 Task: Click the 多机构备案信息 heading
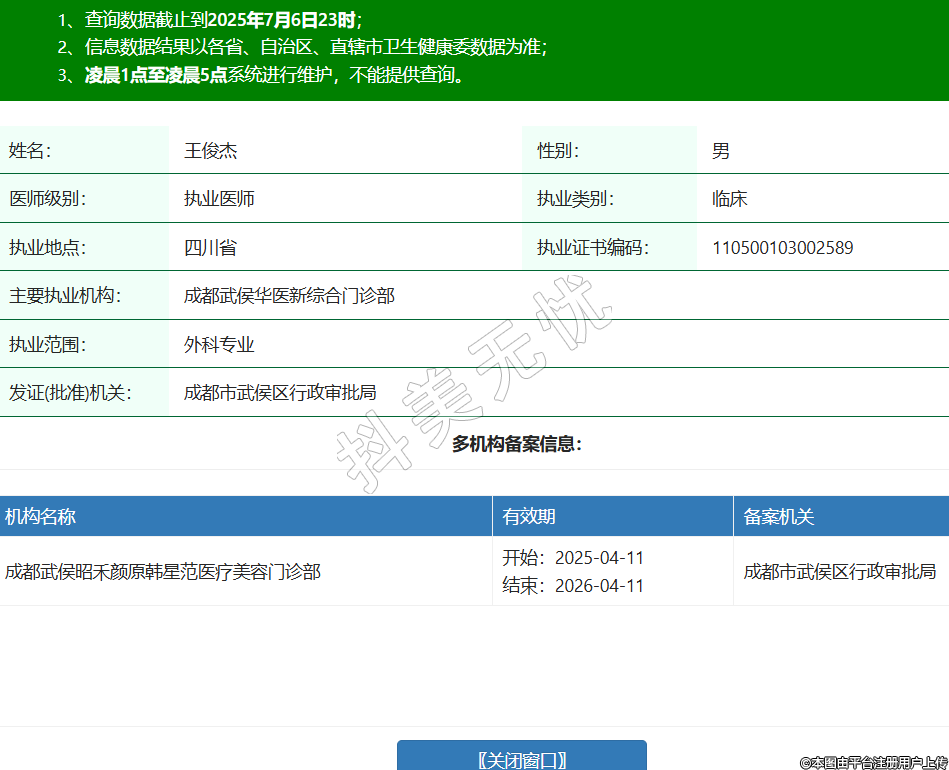(516, 444)
